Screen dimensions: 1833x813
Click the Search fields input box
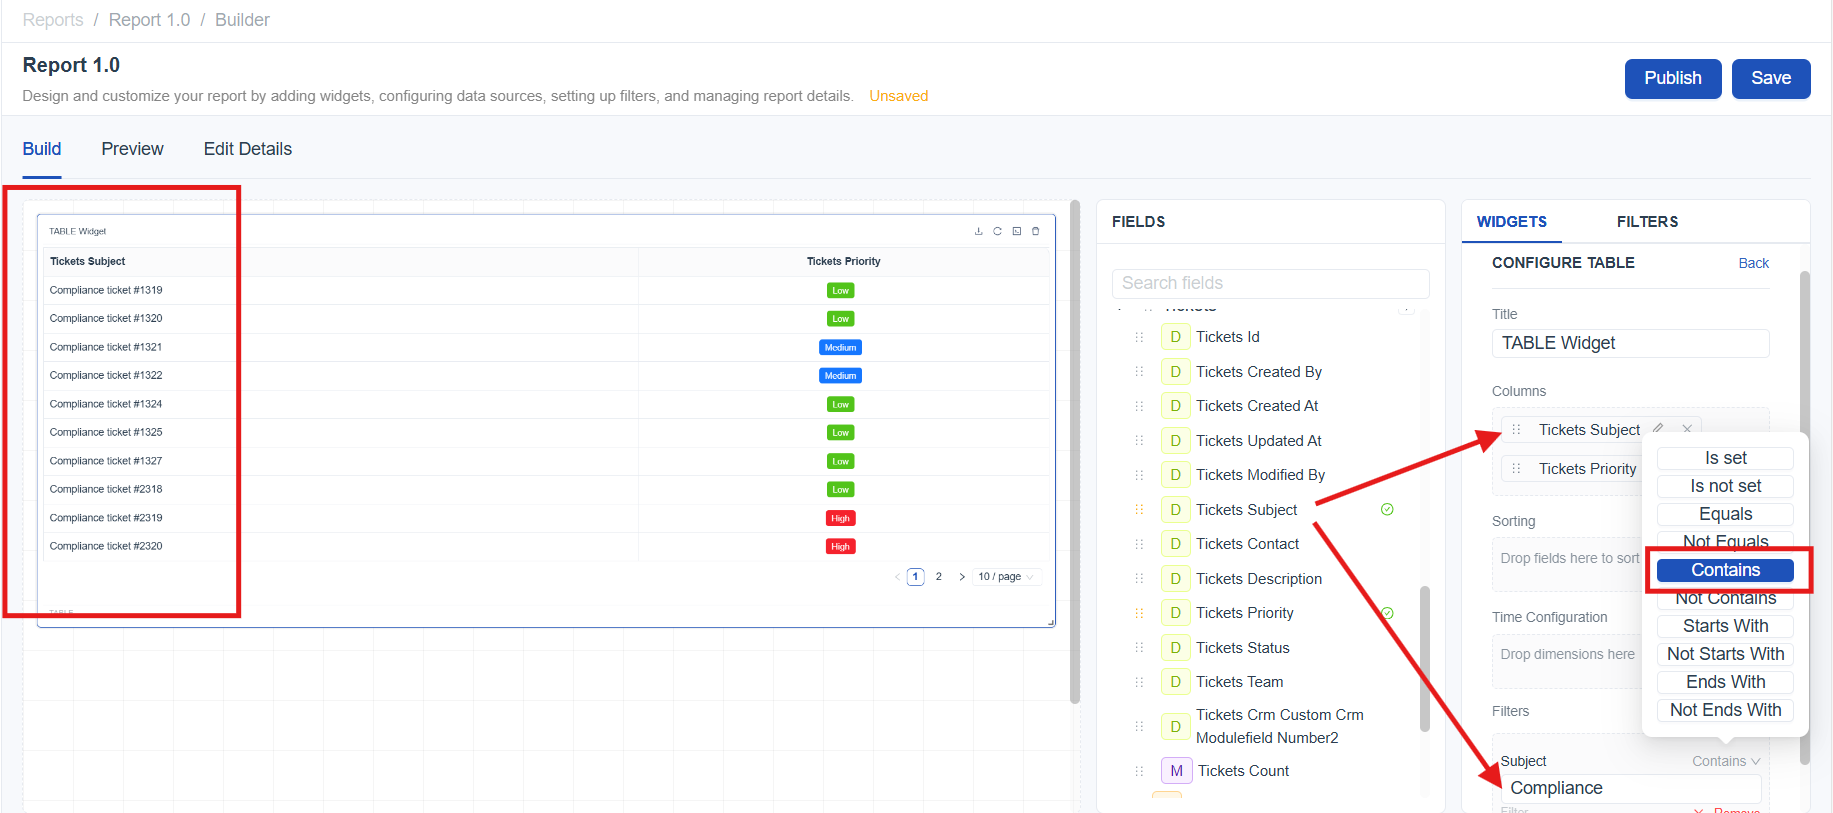[1270, 283]
